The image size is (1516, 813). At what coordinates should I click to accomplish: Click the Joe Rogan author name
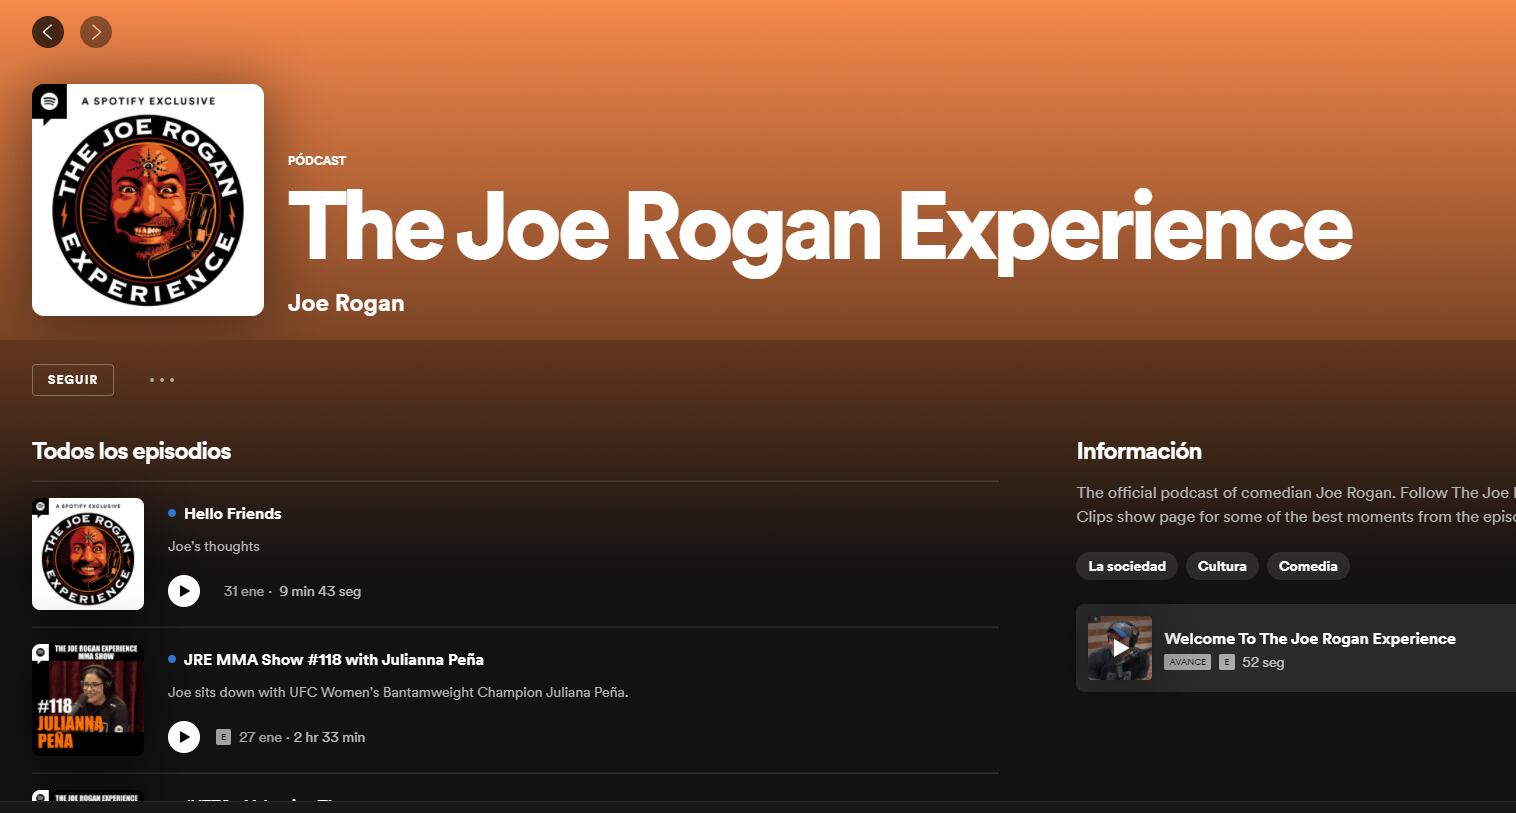(x=346, y=303)
